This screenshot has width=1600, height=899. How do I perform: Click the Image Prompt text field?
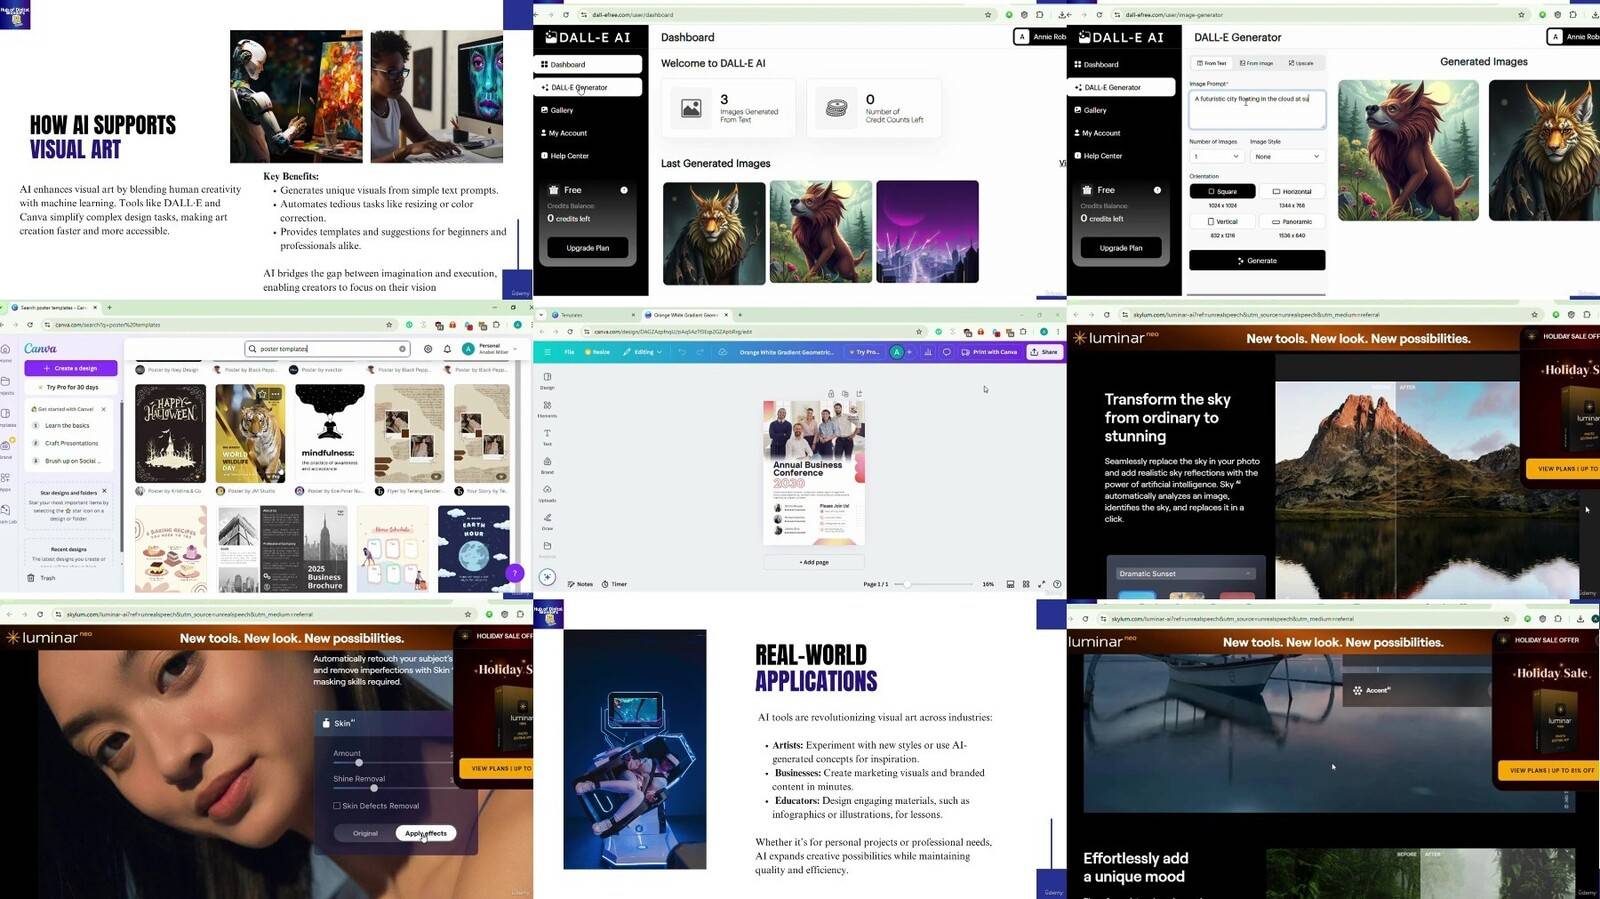tap(1257, 109)
